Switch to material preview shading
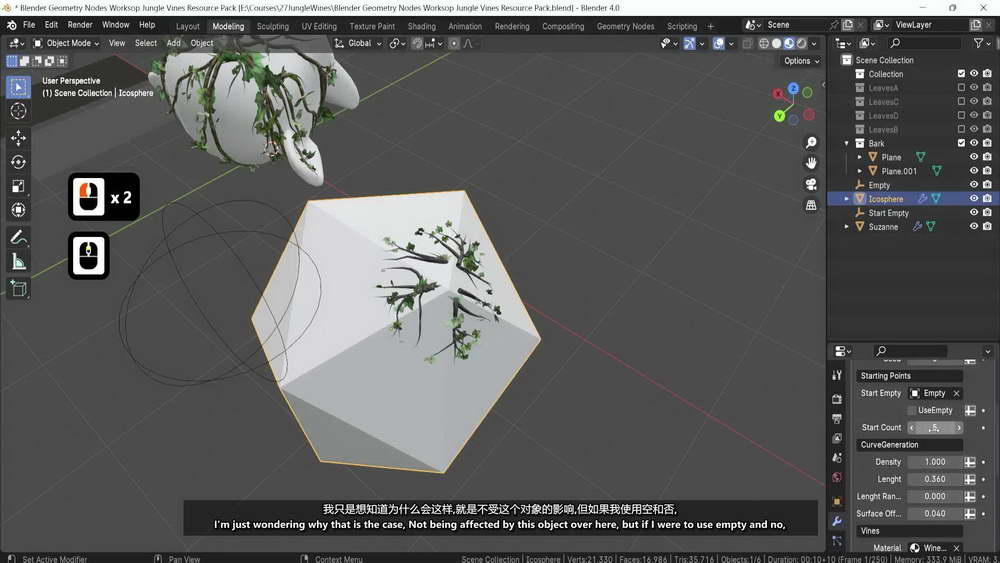This screenshot has height=563, width=1000. coord(789,43)
